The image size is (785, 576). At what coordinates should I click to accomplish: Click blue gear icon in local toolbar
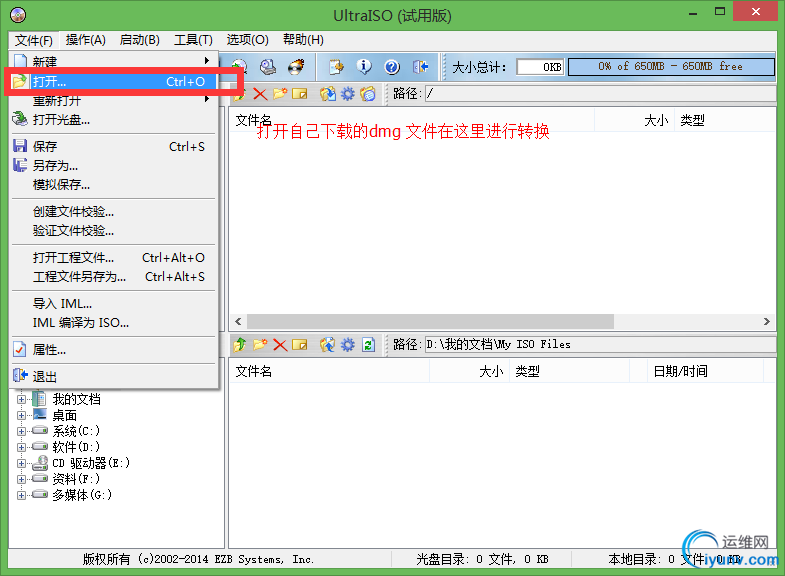tap(347, 345)
